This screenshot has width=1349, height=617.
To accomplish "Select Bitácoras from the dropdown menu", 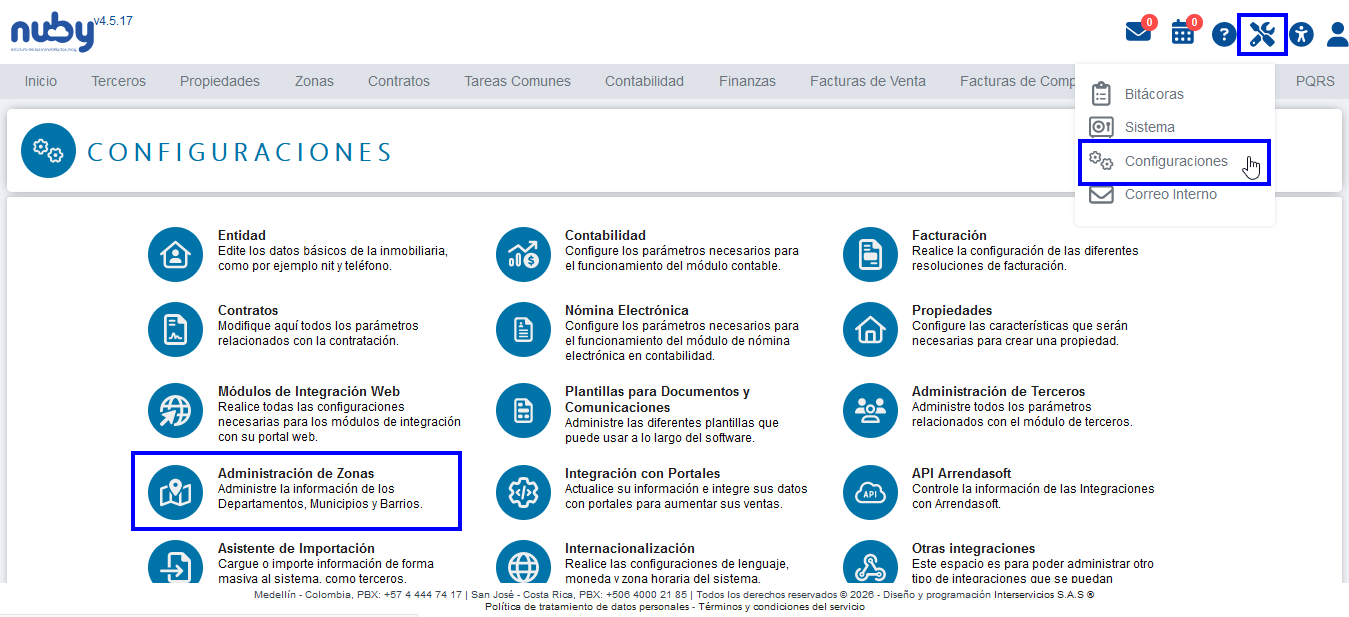I will coord(1153,94).
